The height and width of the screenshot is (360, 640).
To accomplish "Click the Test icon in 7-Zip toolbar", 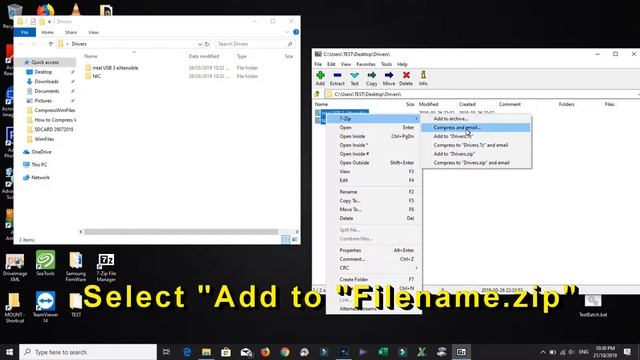I will pyautogui.click(x=354, y=76).
